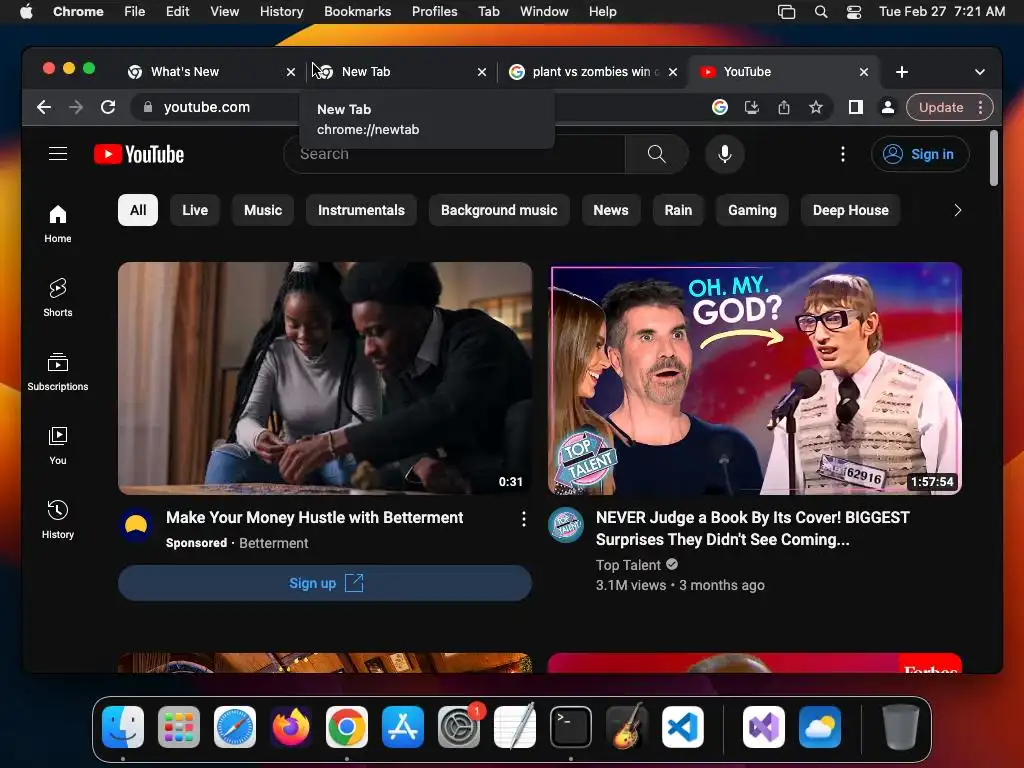This screenshot has height=768, width=1024.
Task: Open the Top Talent video thumbnail
Action: coord(755,378)
